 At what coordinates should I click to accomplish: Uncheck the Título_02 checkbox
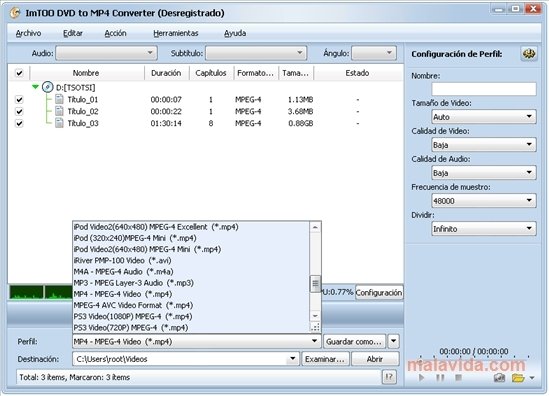click(19, 111)
